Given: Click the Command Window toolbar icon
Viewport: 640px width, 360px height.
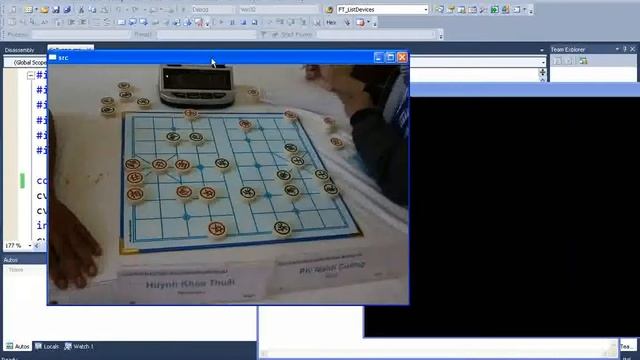Looking at the screenshot, I should click(516, 9).
